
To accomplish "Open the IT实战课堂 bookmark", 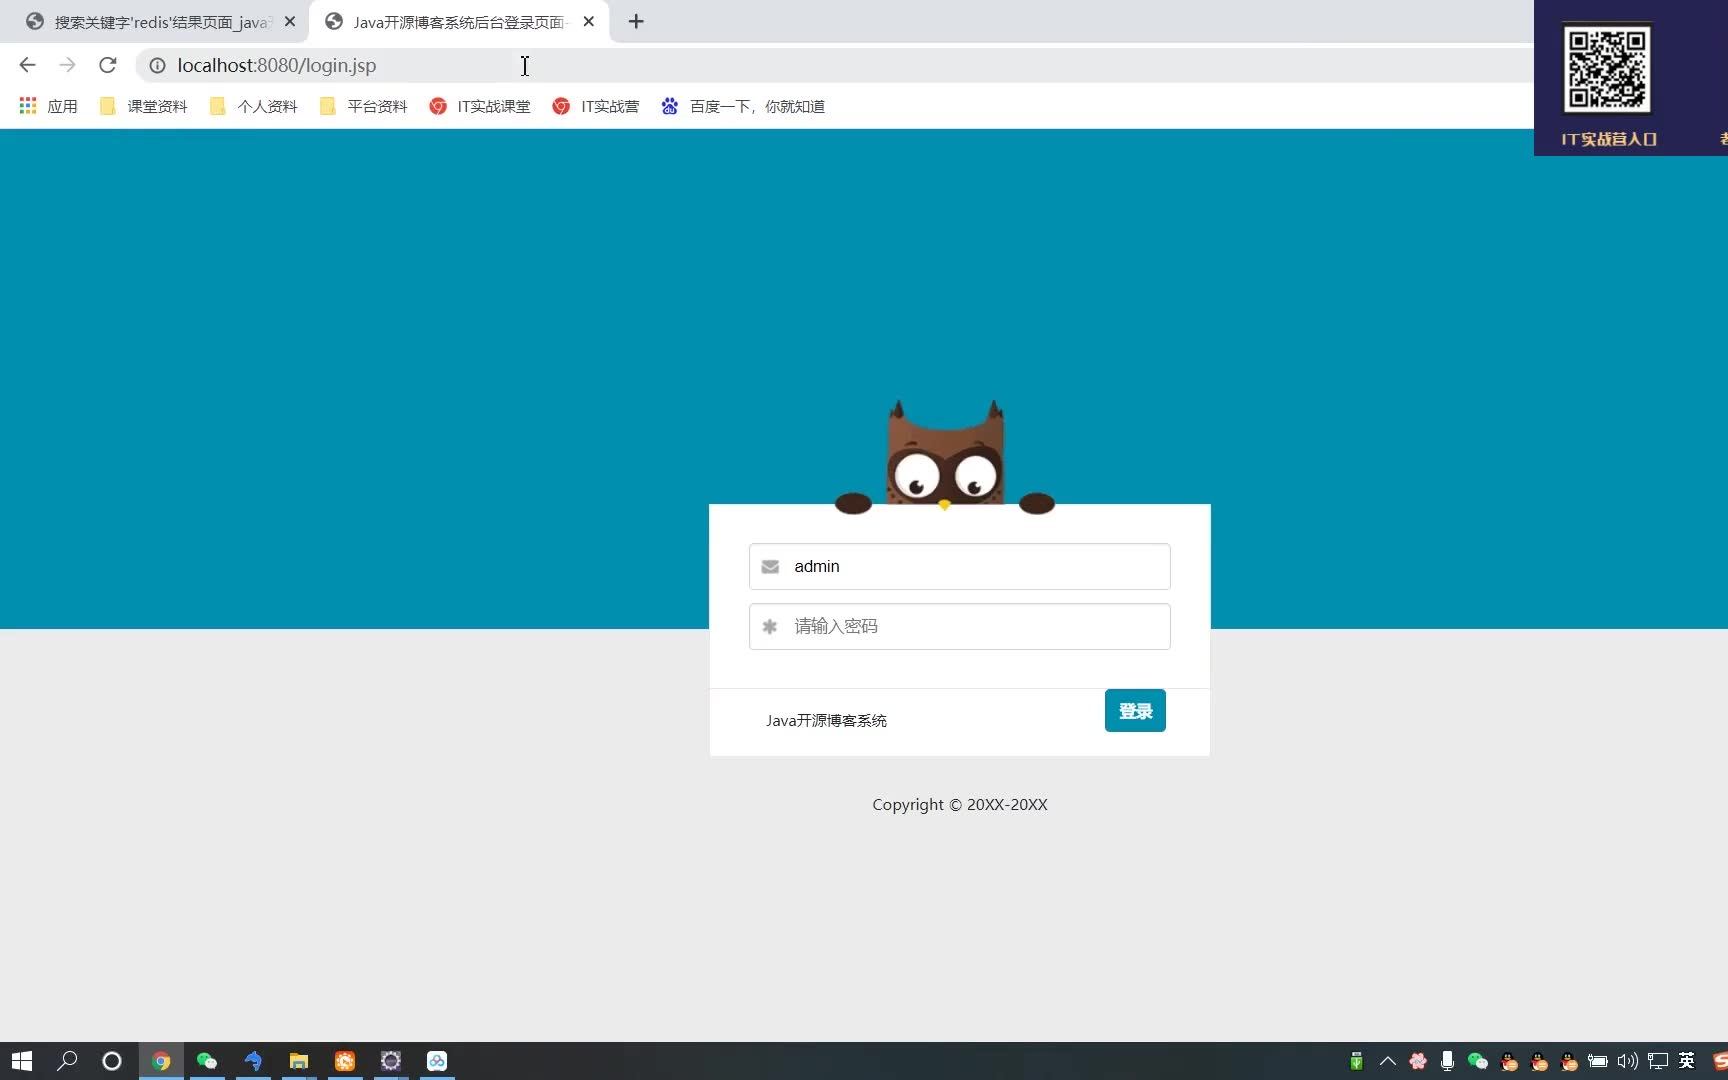I will tap(480, 106).
